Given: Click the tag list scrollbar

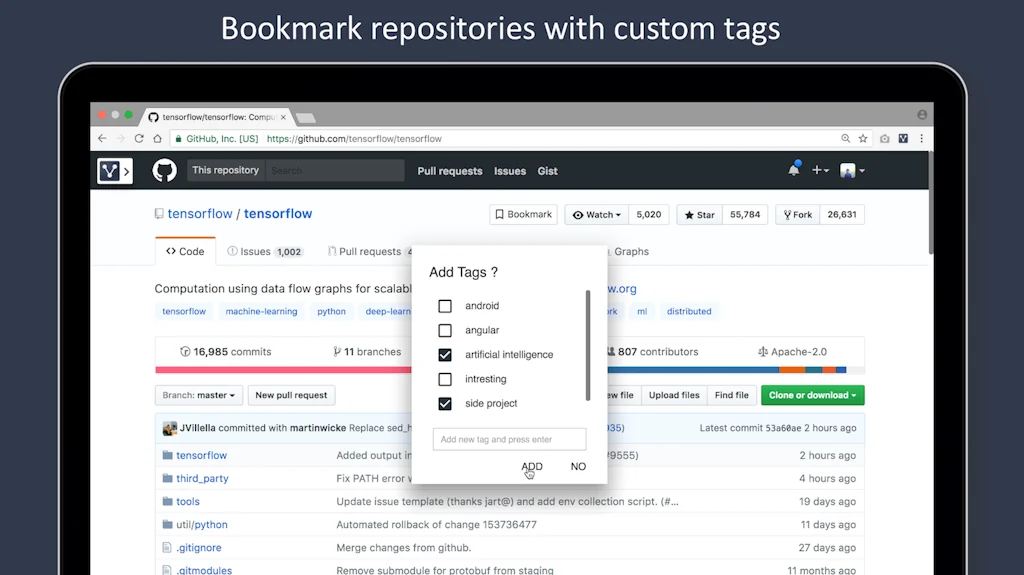Looking at the screenshot, I should (588, 345).
